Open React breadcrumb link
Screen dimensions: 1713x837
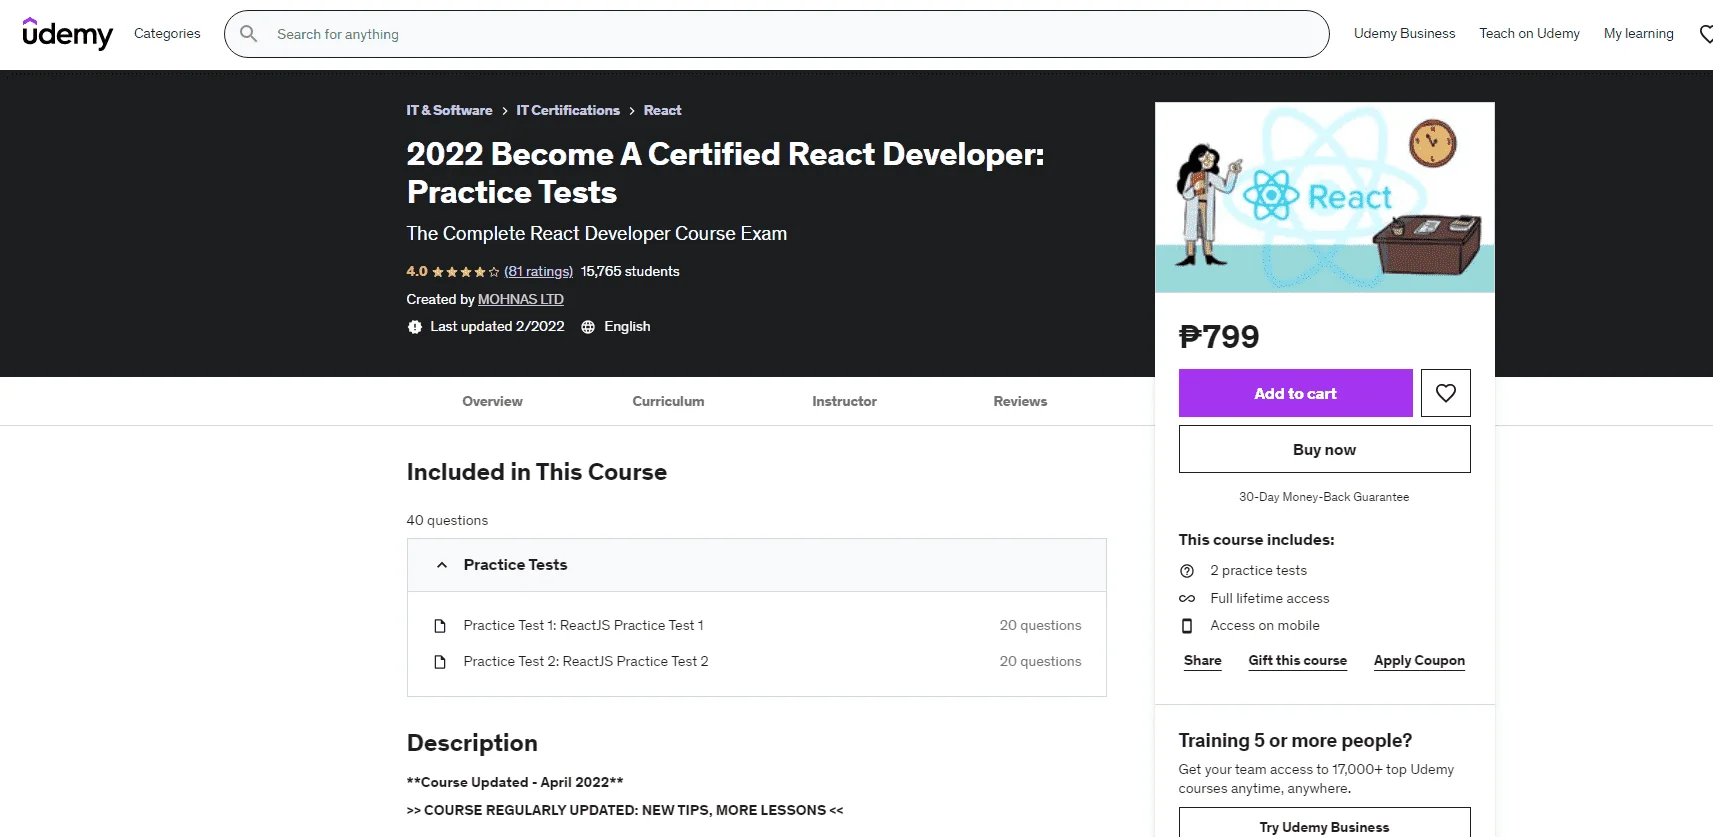[x=662, y=110]
